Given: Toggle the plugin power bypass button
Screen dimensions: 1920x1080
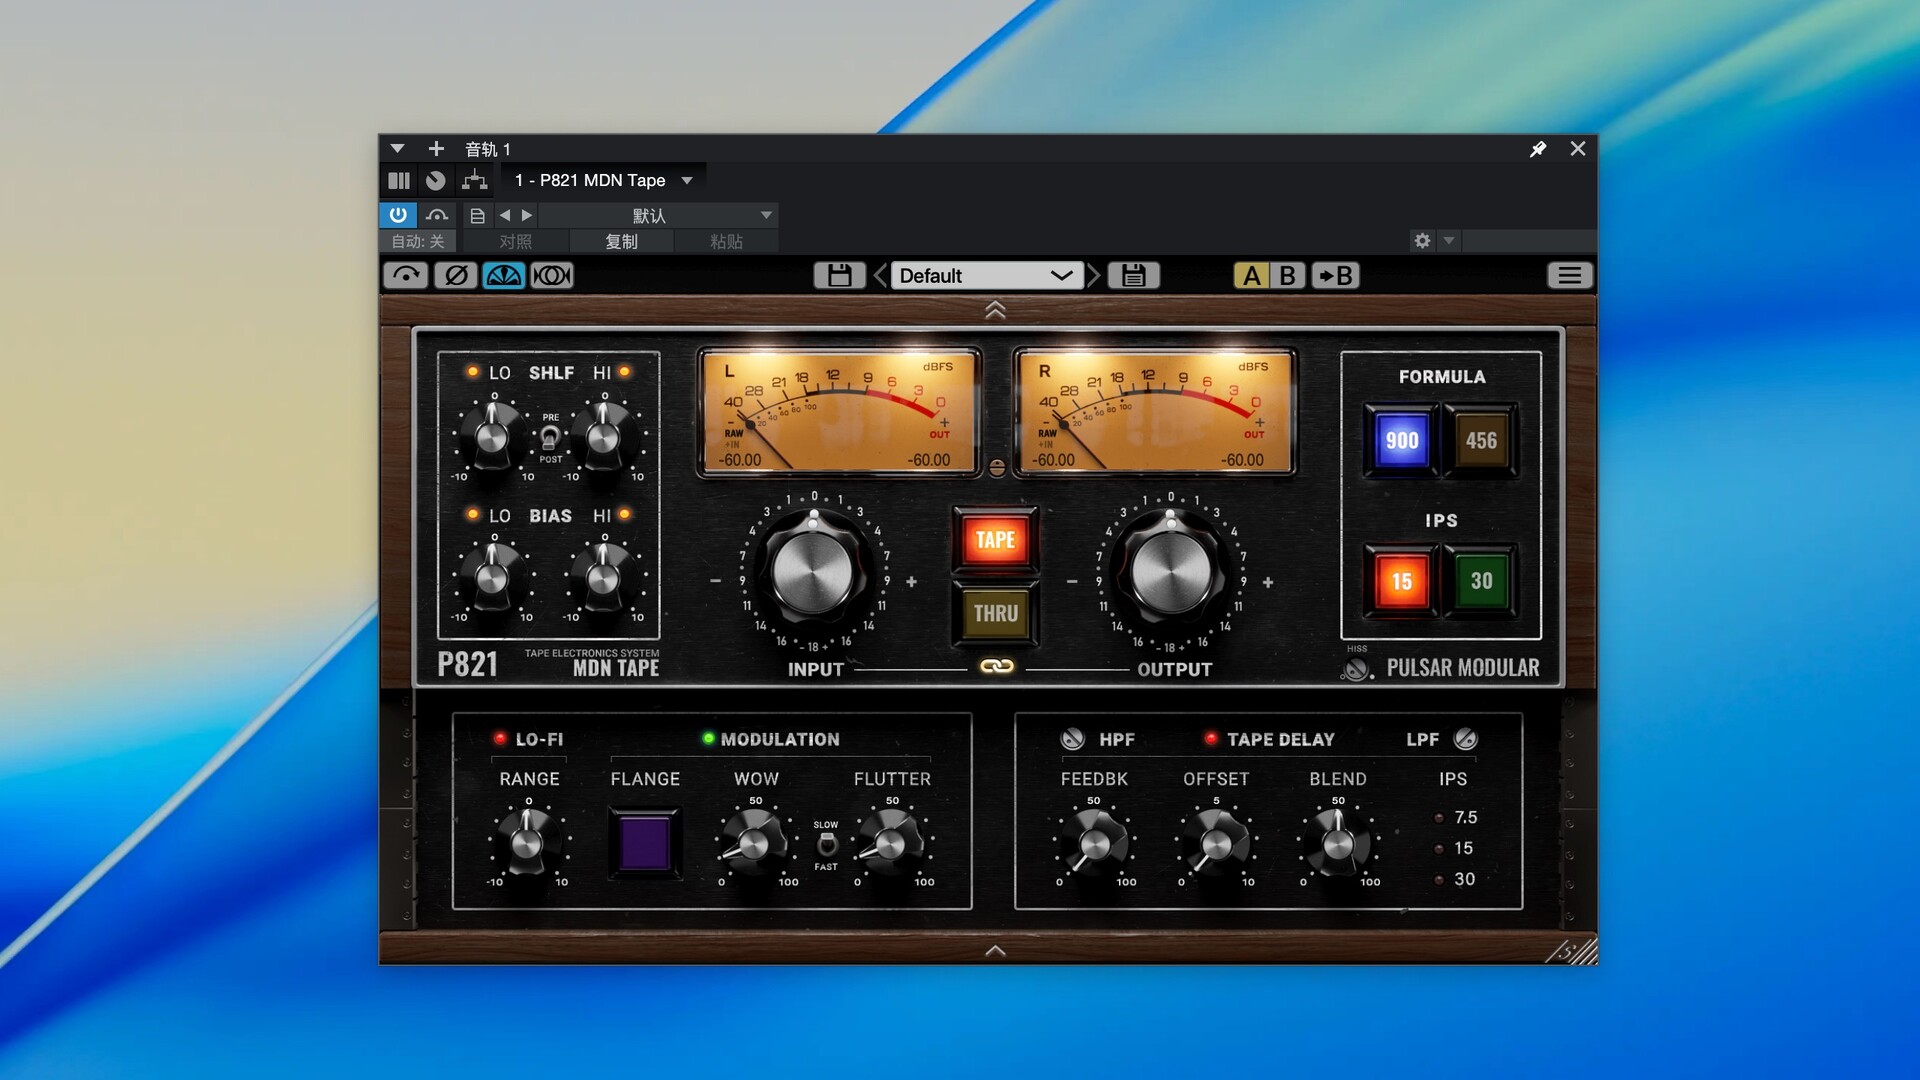Looking at the screenshot, I should [398, 215].
